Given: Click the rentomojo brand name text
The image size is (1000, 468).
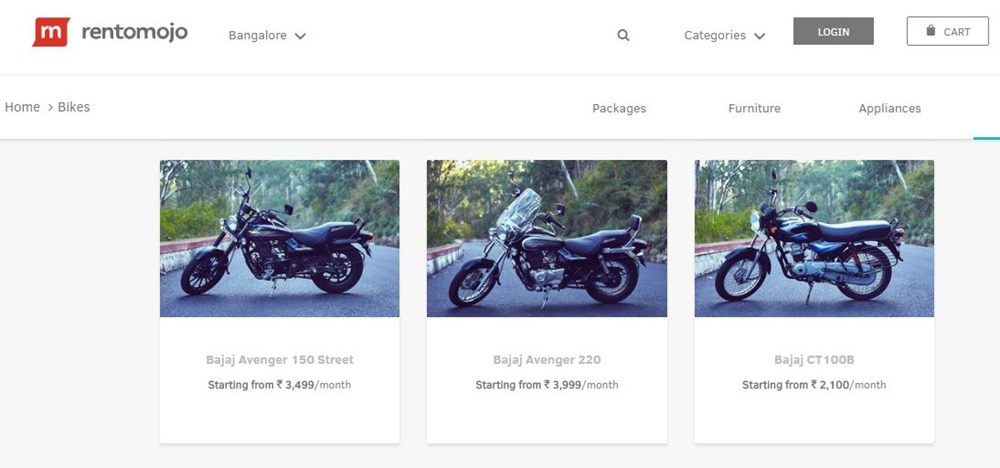Looking at the screenshot, I should pyautogui.click(x=134, y=33).
